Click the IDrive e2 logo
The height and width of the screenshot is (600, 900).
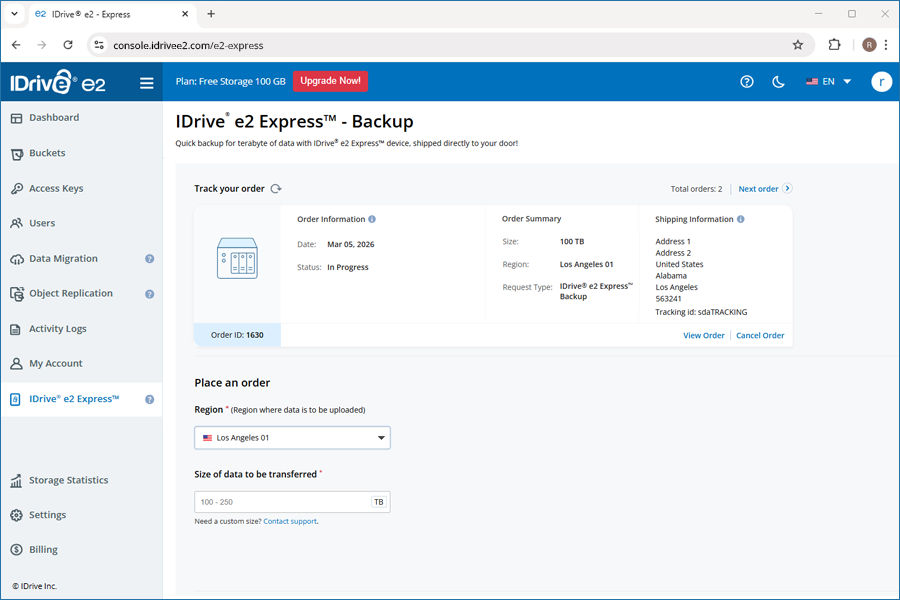click(x=58, y=83)
